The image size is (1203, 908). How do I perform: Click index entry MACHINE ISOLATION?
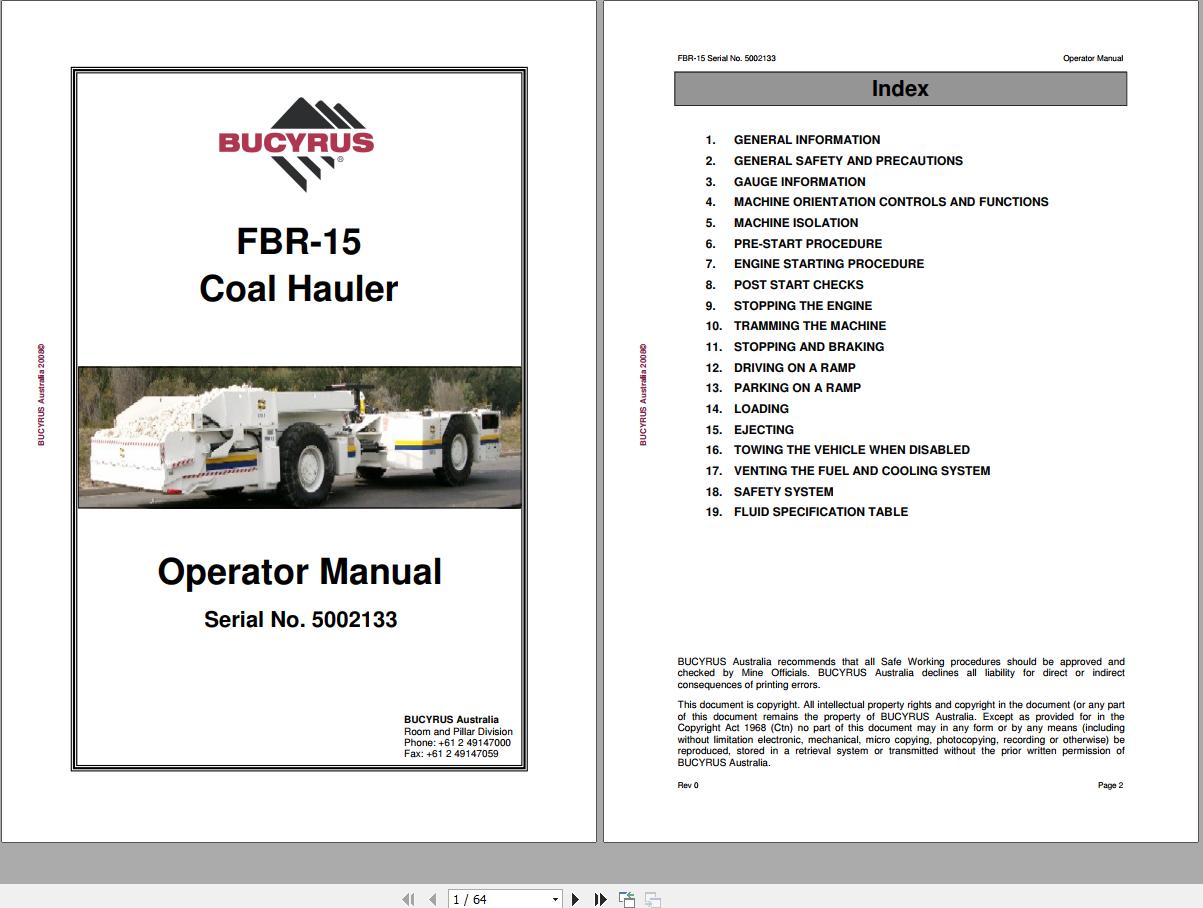[796, 223]
